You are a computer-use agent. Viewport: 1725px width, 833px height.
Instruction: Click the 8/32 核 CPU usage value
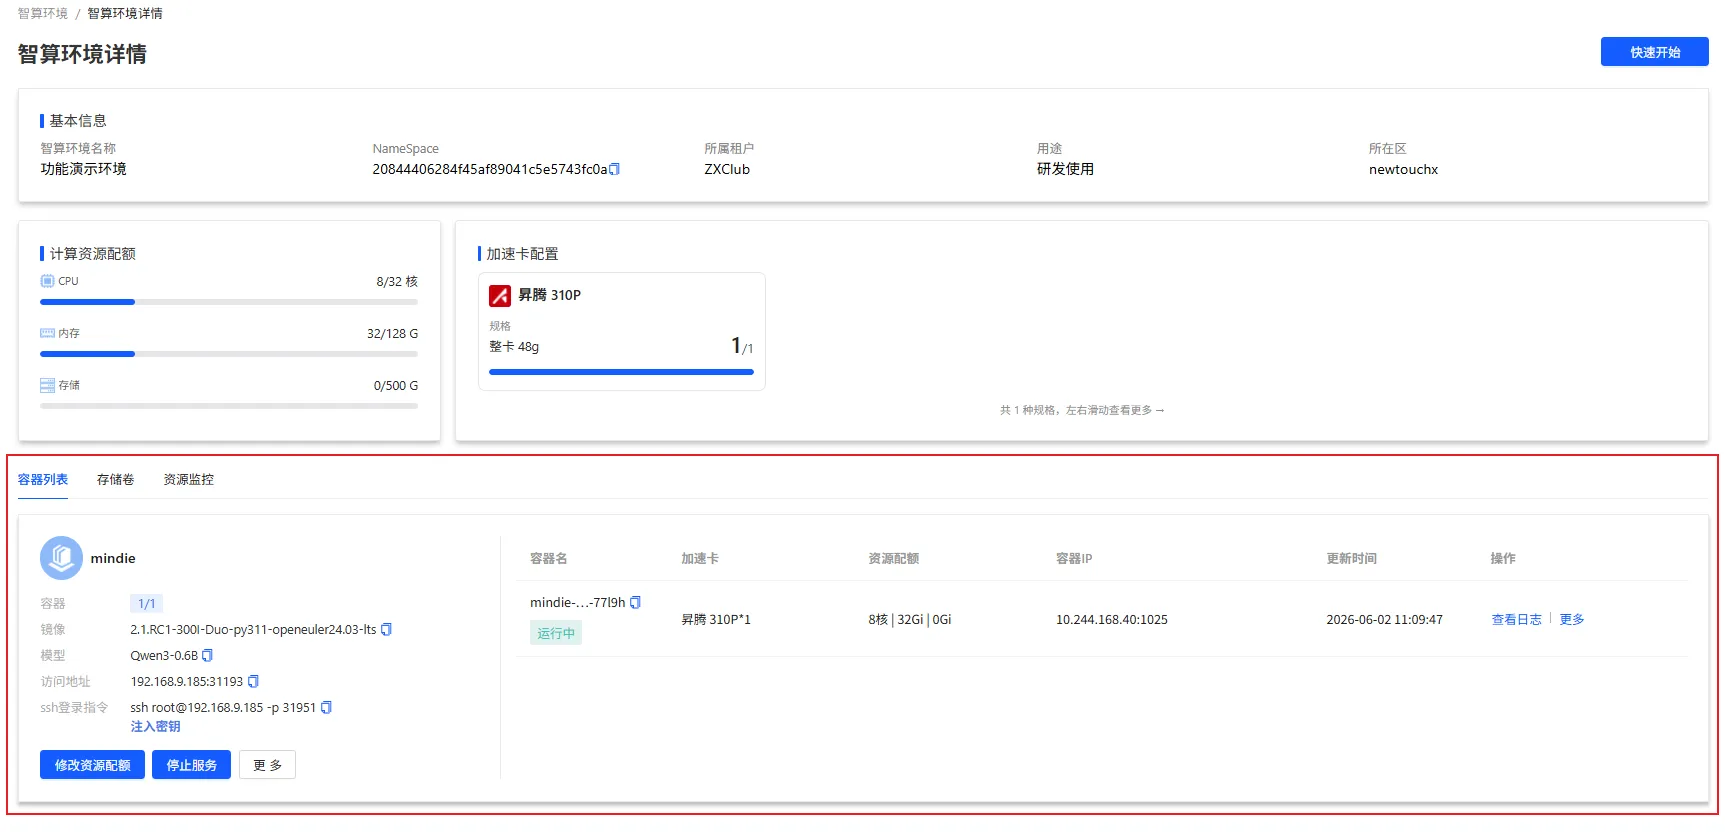[397, 281]
